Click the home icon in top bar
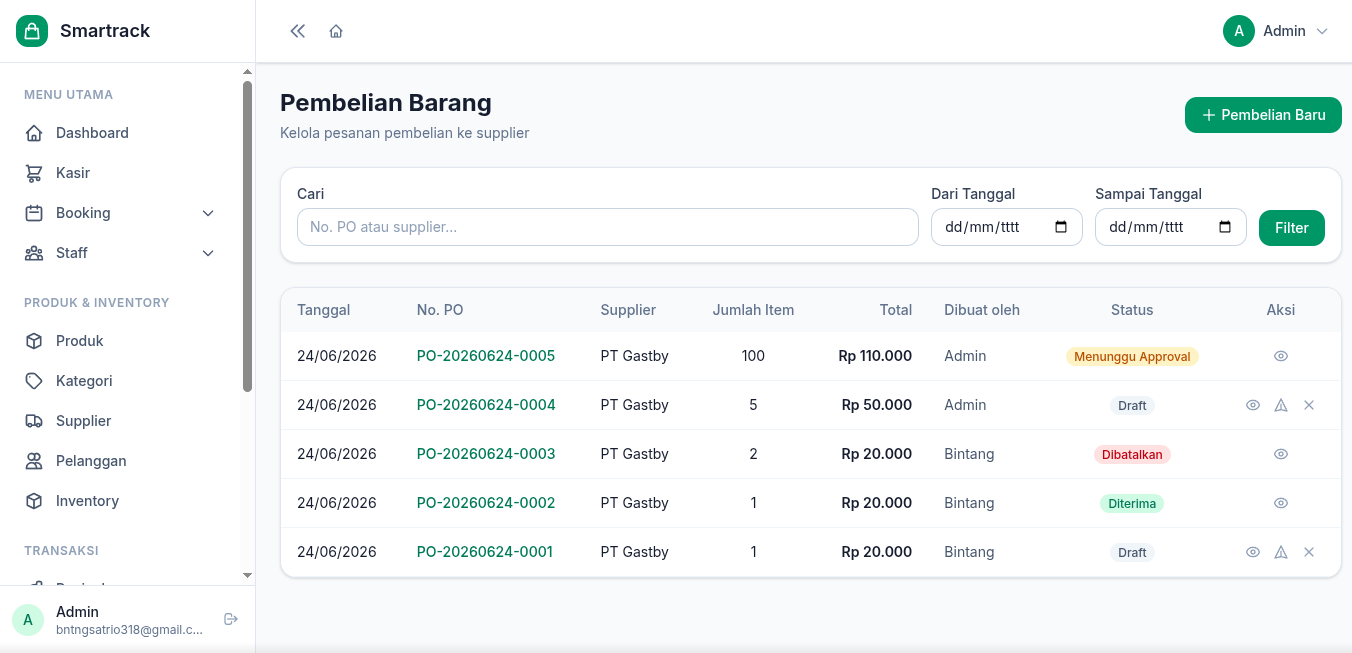The image size is (1352, 653). 336,31
